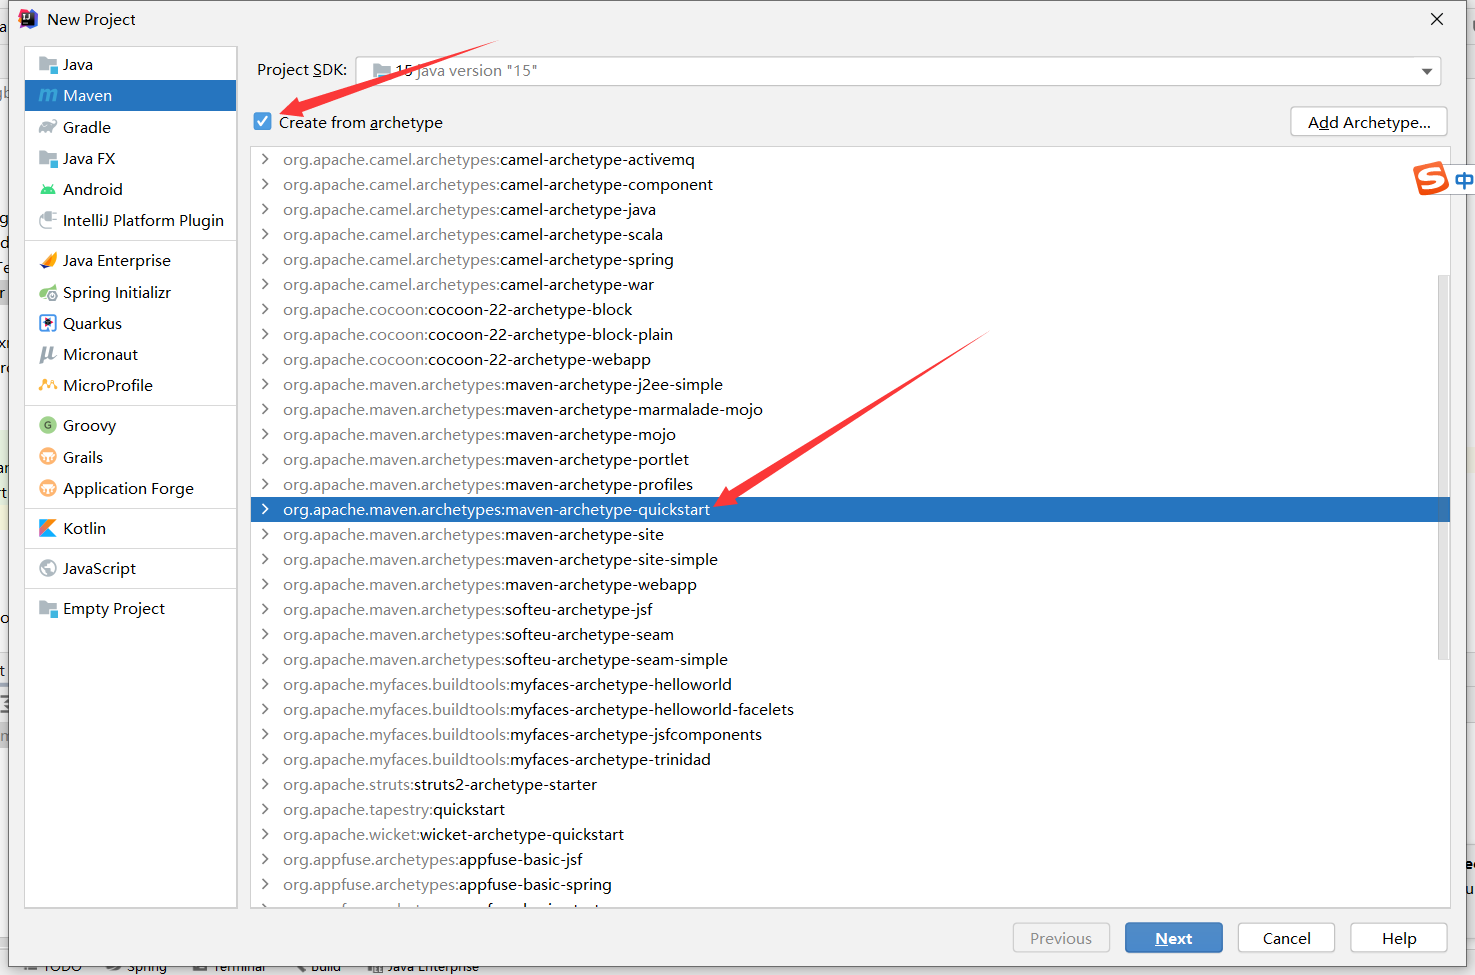Expand maven-archetype-quickstart entry
Image resolution: width=1475 pixels, height=975 pixels.
[x=265, y=509]
